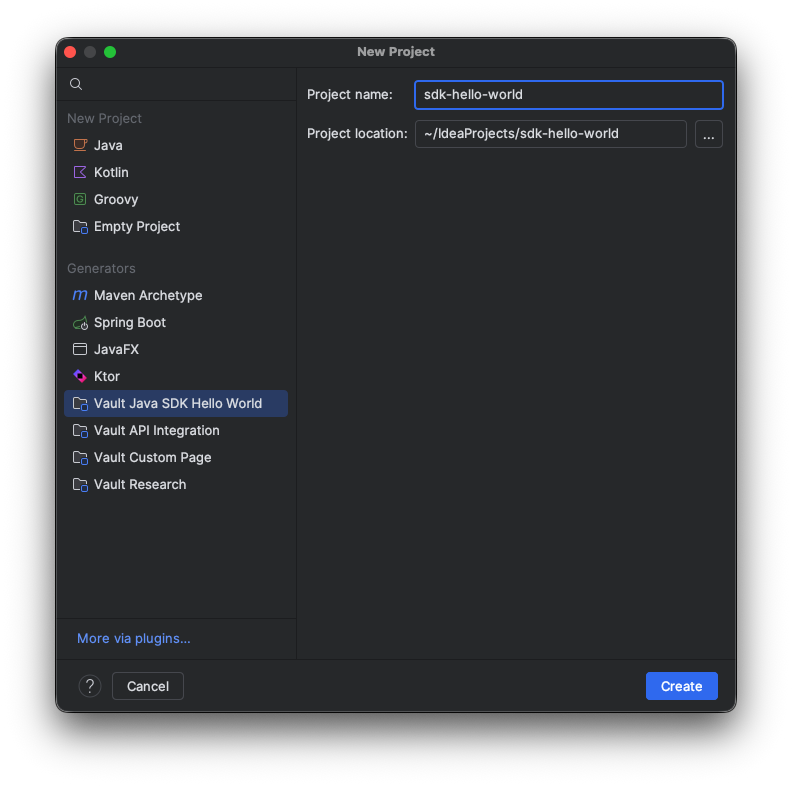
Task: Click the Java coffee cup icon
Action: 80,145
